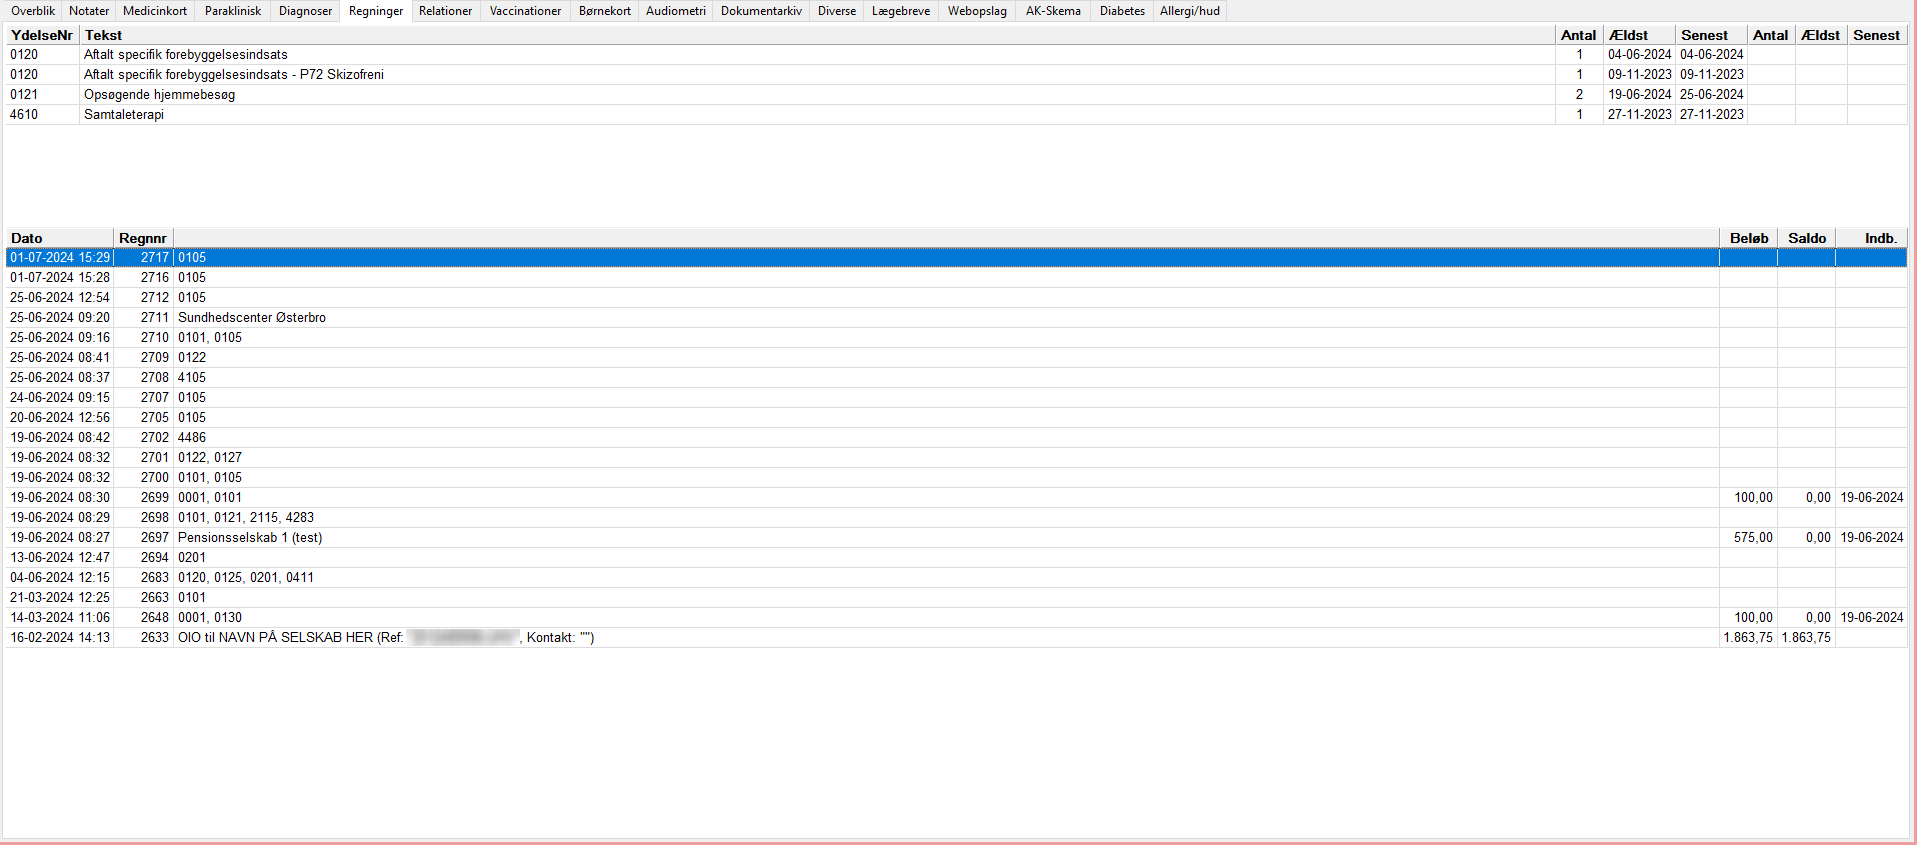Select the 'Pensionsselskab 1 (test)' invoice row
1917x845 pixels.
tap(956, 538)
